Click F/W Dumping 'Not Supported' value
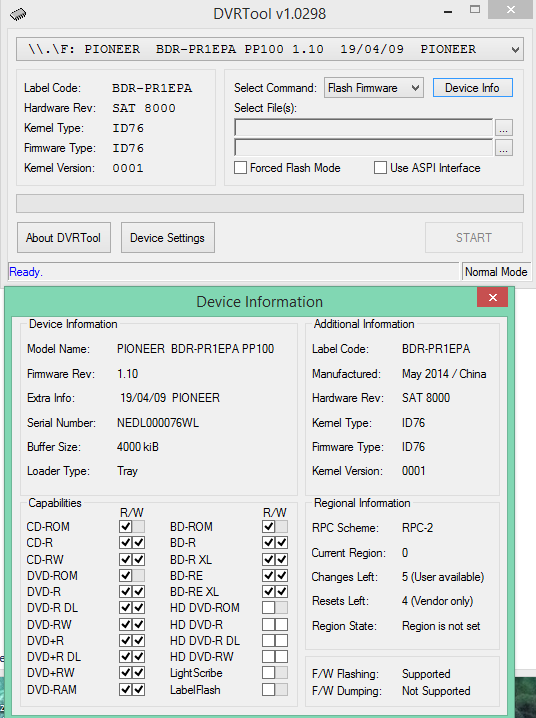The image size is (536, 718). pos(436,691)
